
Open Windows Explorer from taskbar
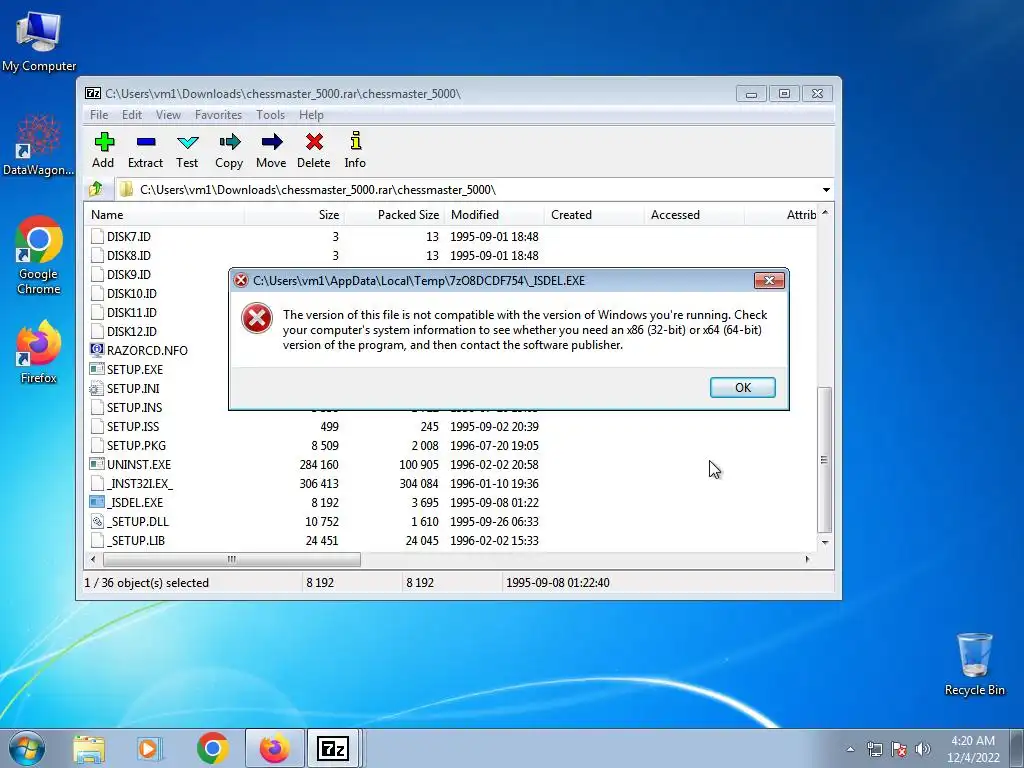tap(89, 748)
